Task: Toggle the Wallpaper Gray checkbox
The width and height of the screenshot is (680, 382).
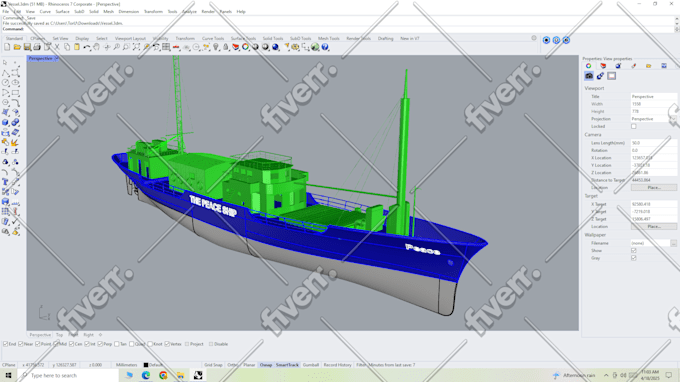Action: pyautogui.click(x=634, y=258)
